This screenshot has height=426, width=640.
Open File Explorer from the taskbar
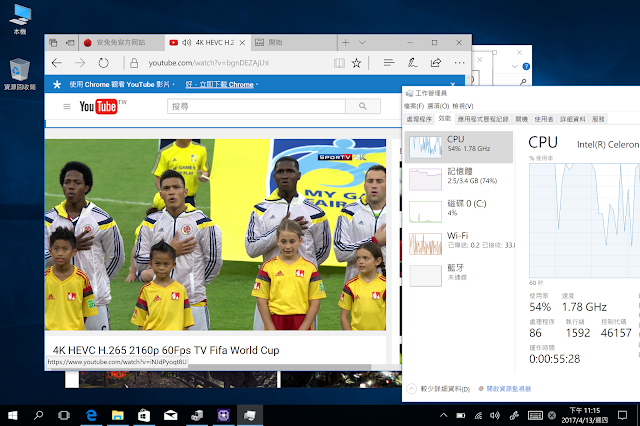[118, 415]
